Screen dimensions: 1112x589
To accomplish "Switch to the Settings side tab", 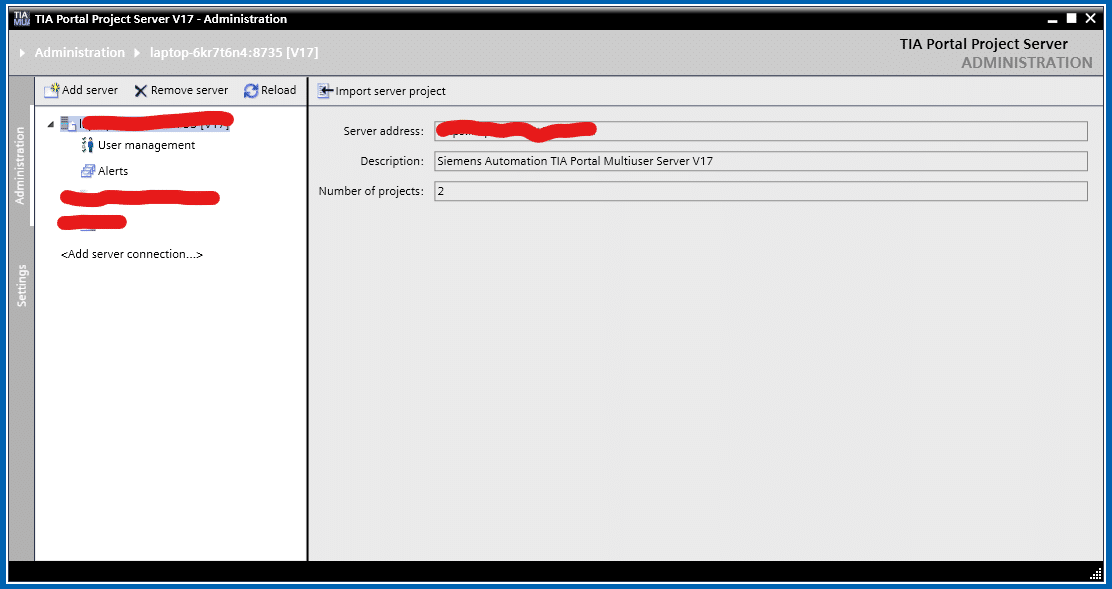I will click(21, 286).
